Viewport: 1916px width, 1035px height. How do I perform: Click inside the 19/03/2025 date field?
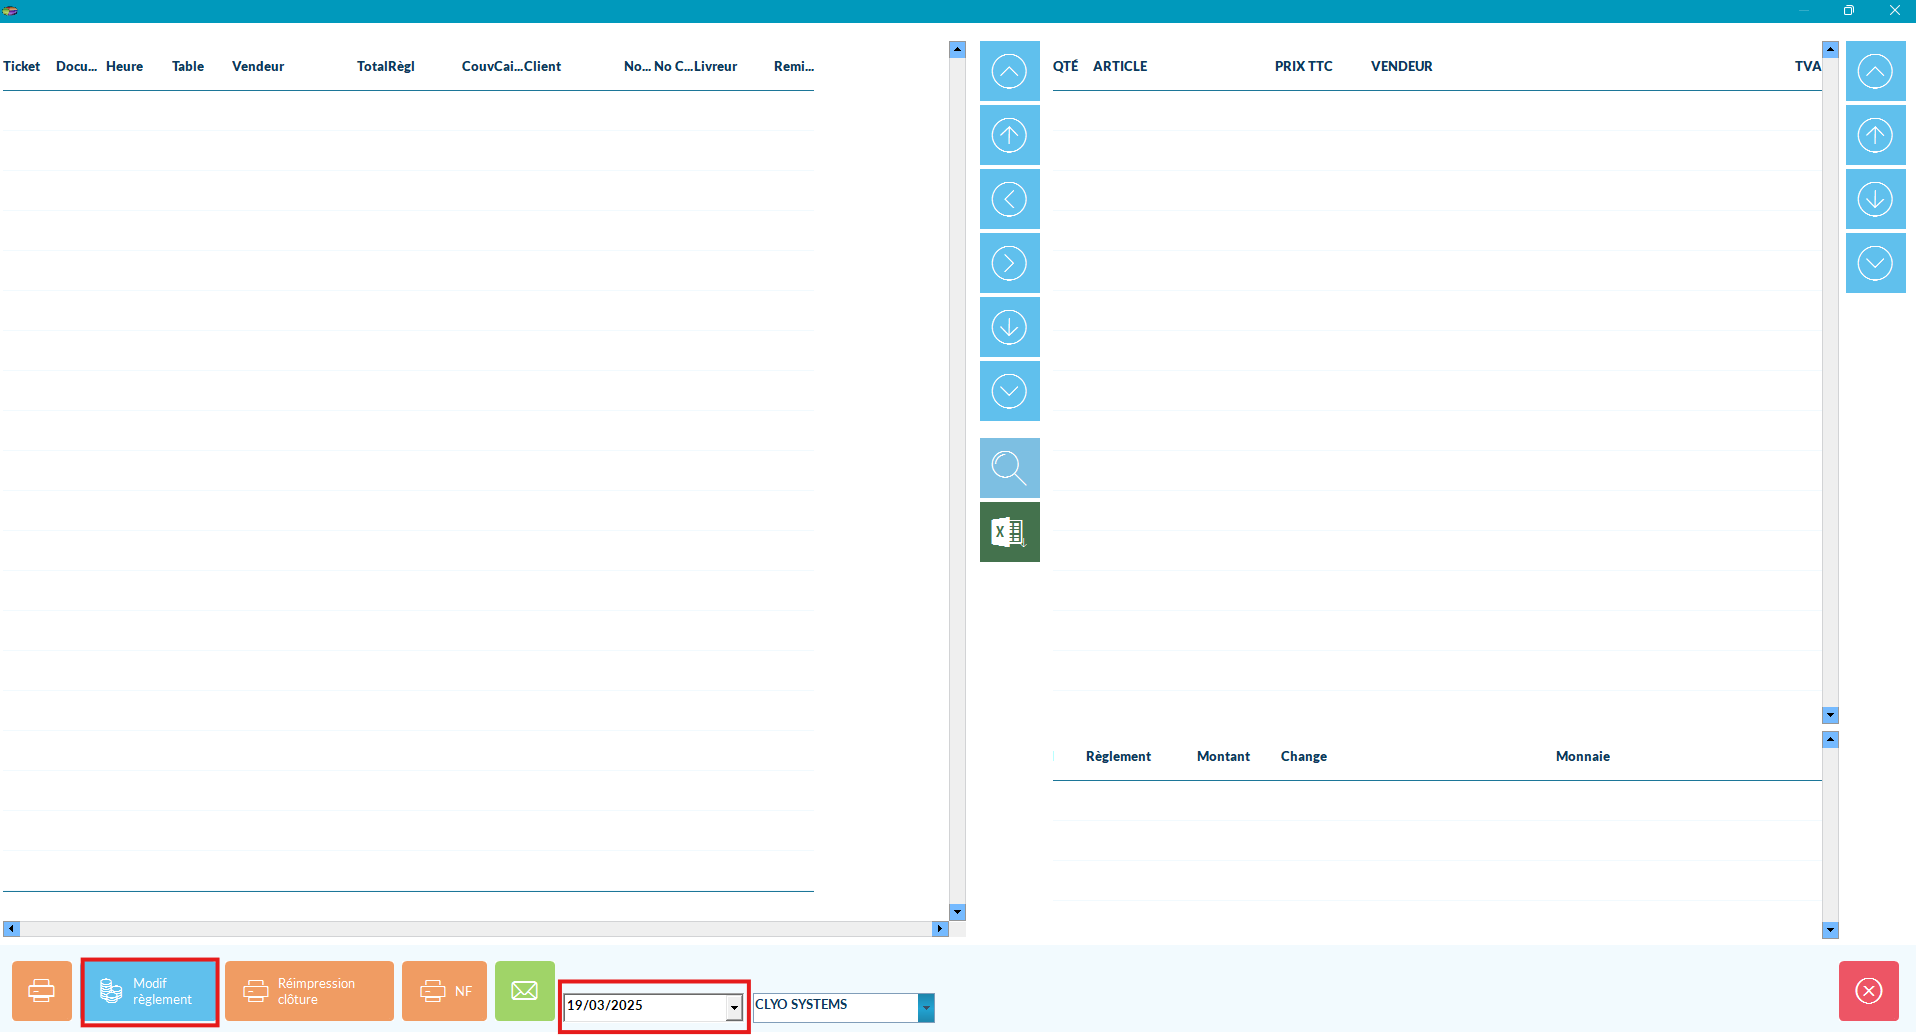tap(643, 1006)
